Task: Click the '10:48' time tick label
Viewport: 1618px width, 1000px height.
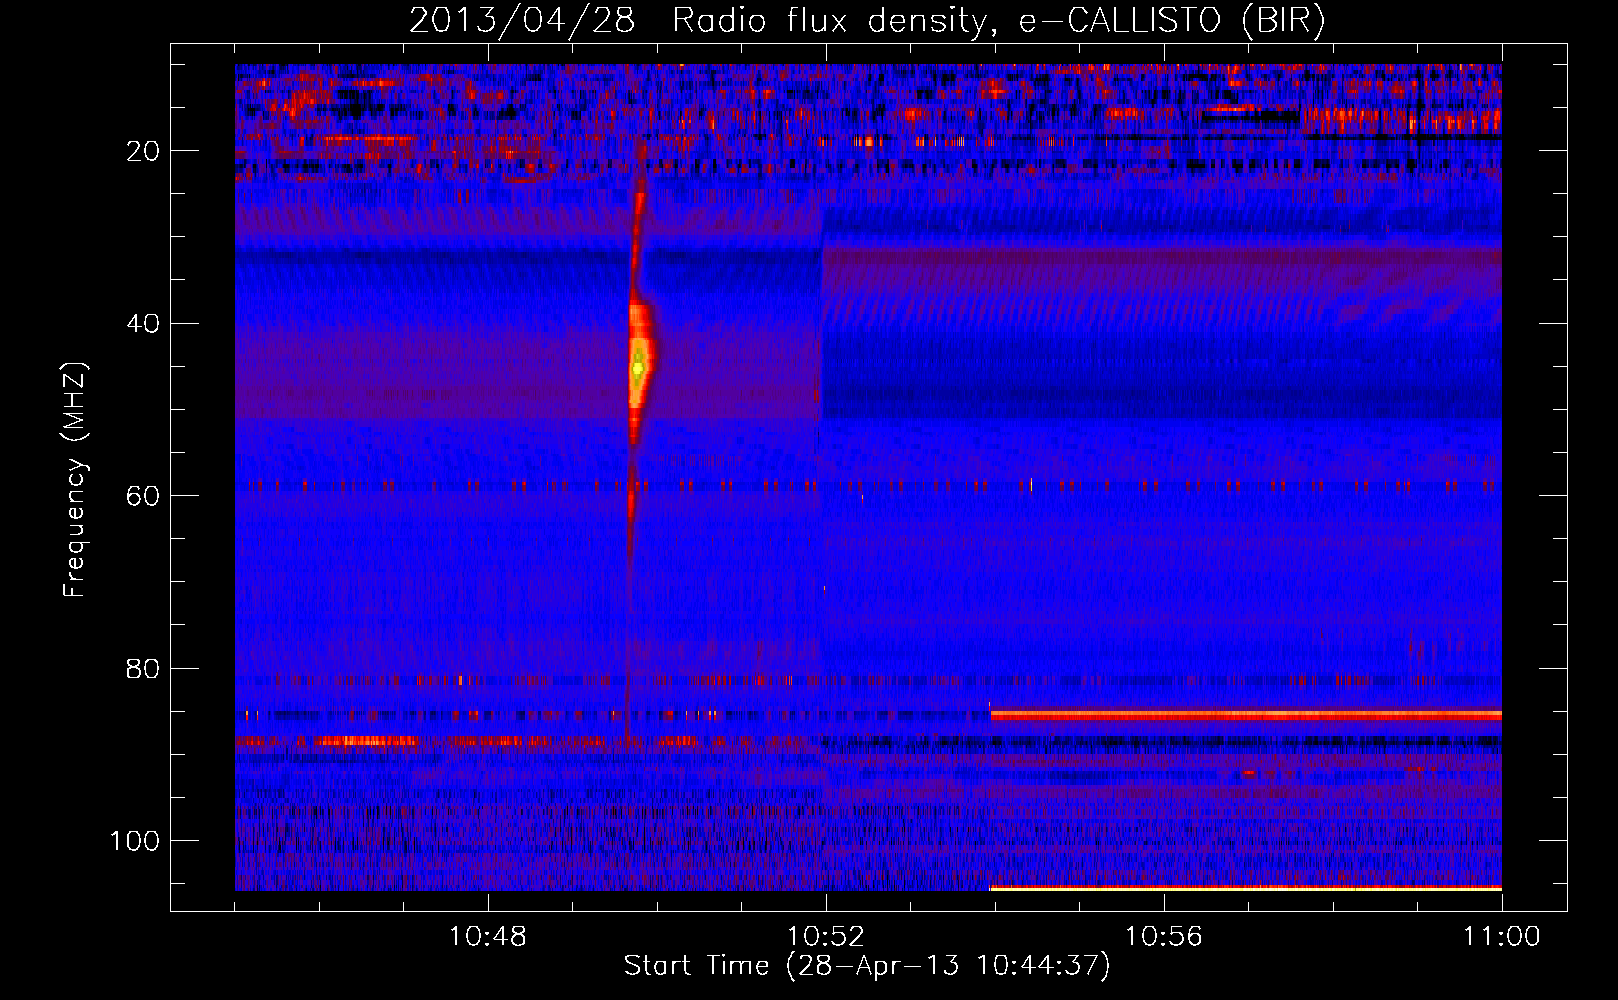Action: [x=488, y=937]
